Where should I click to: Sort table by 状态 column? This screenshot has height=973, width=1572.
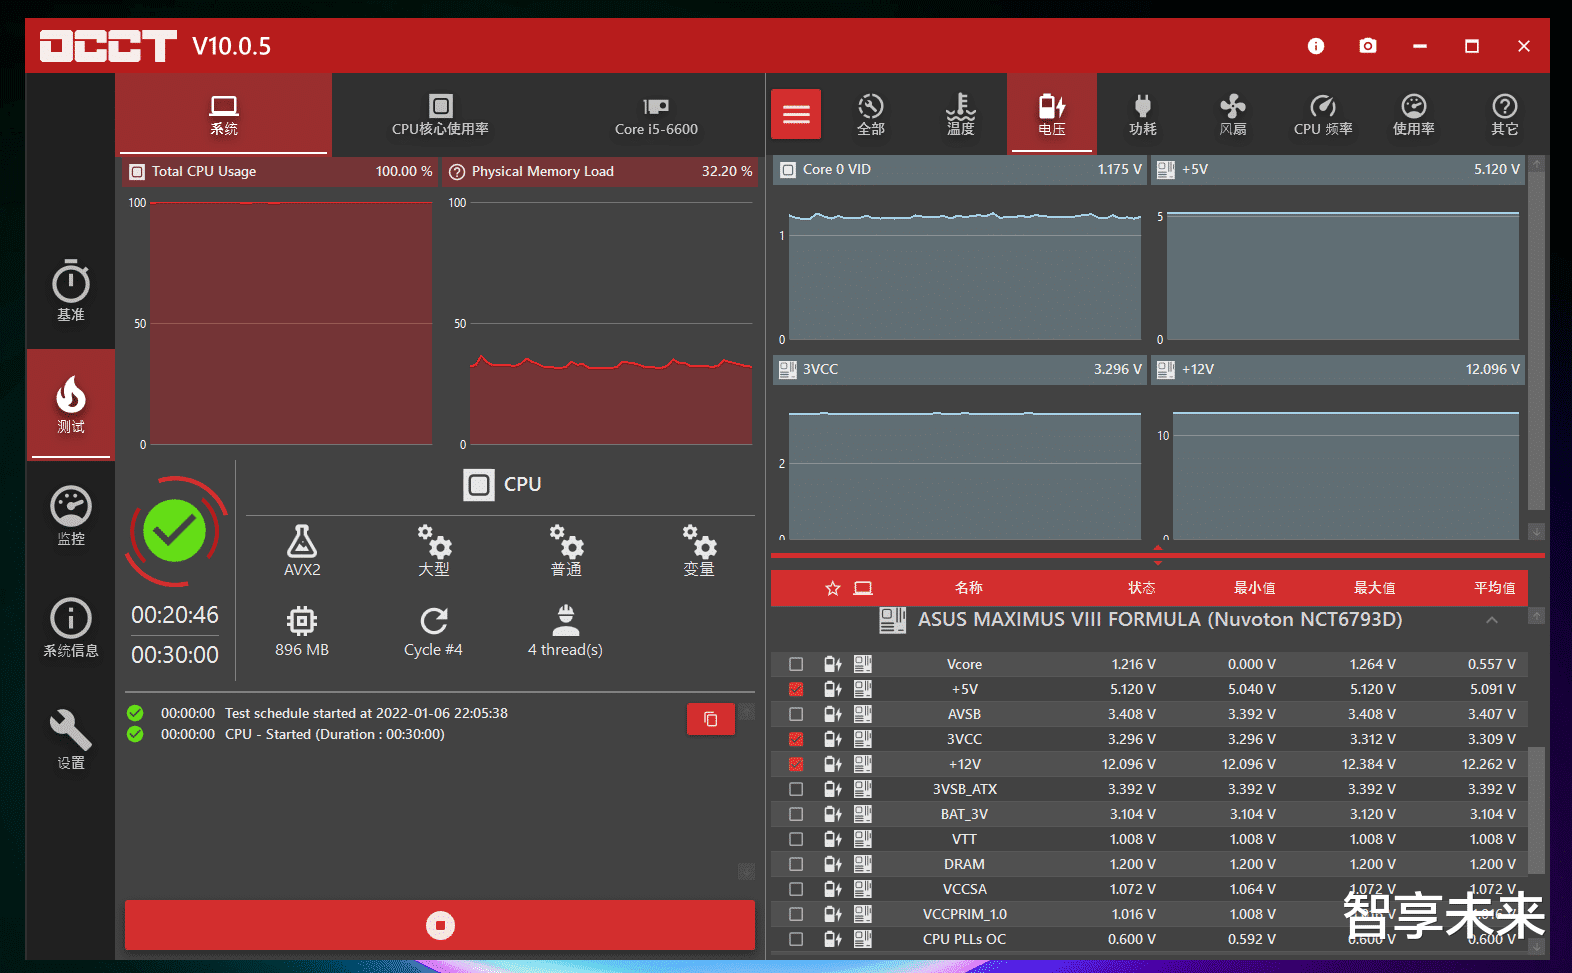click(x=1142, y=588)
